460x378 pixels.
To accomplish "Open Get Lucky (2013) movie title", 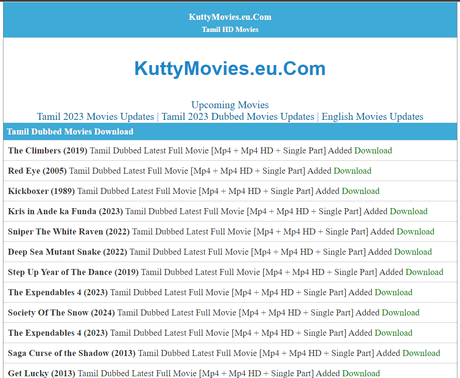I will click(42, 373).
